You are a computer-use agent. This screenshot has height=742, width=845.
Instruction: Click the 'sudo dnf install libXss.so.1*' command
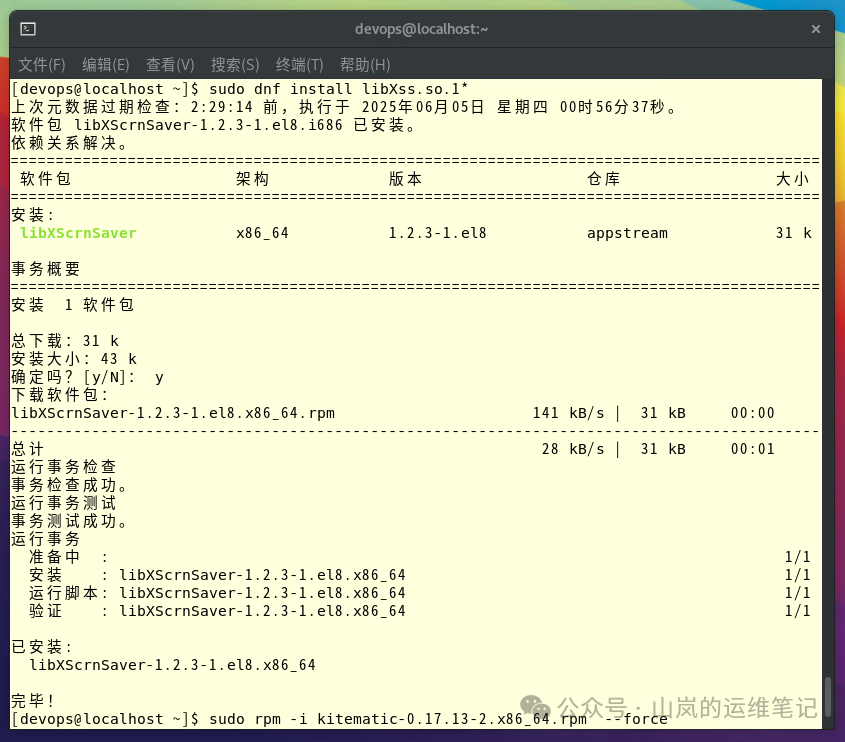pos(338,89)
